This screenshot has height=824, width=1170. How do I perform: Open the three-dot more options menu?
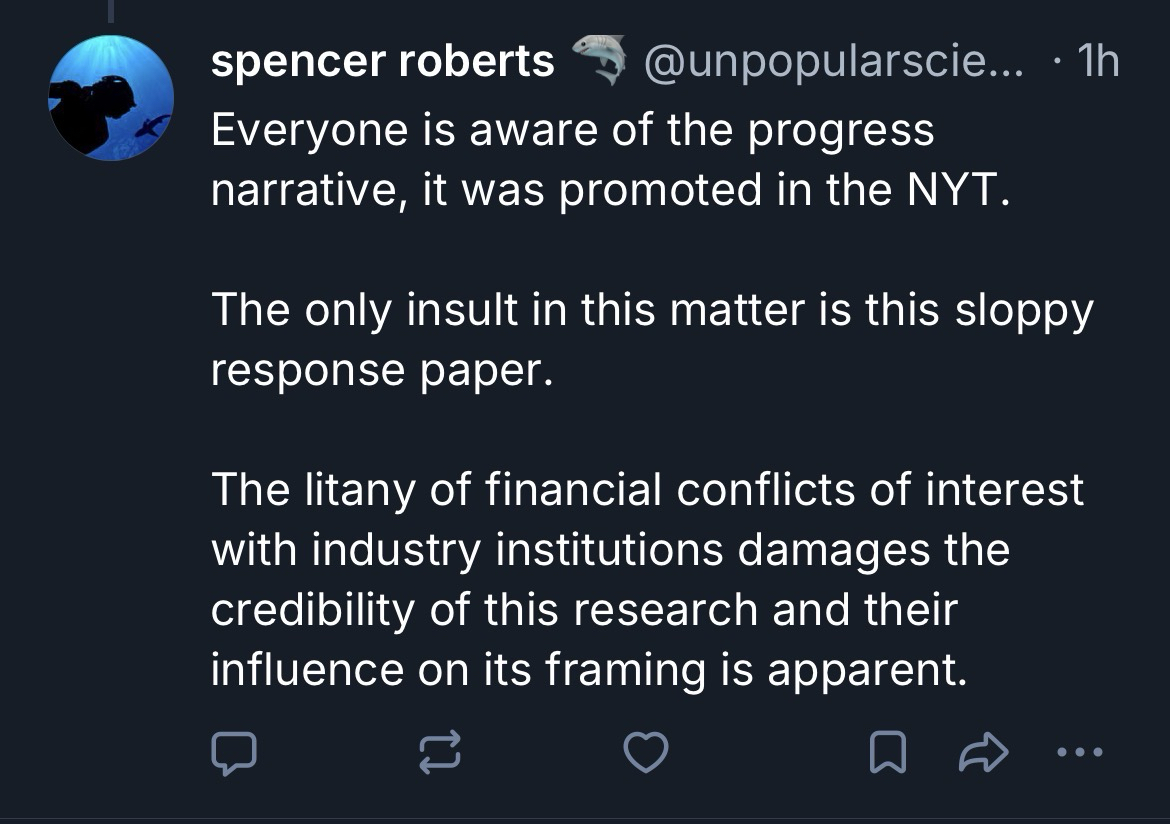click(x=1078, y=753)
